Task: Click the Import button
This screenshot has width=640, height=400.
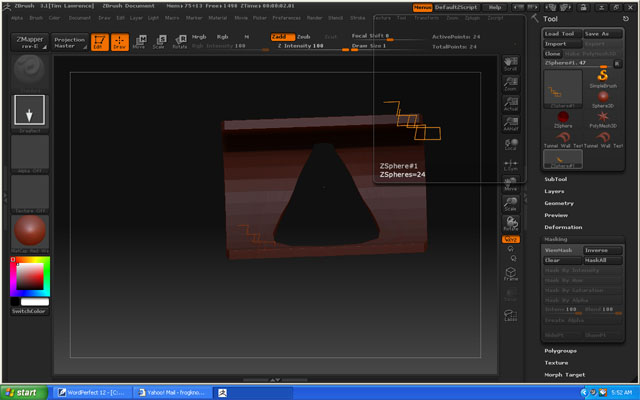Action: [562, 44]
